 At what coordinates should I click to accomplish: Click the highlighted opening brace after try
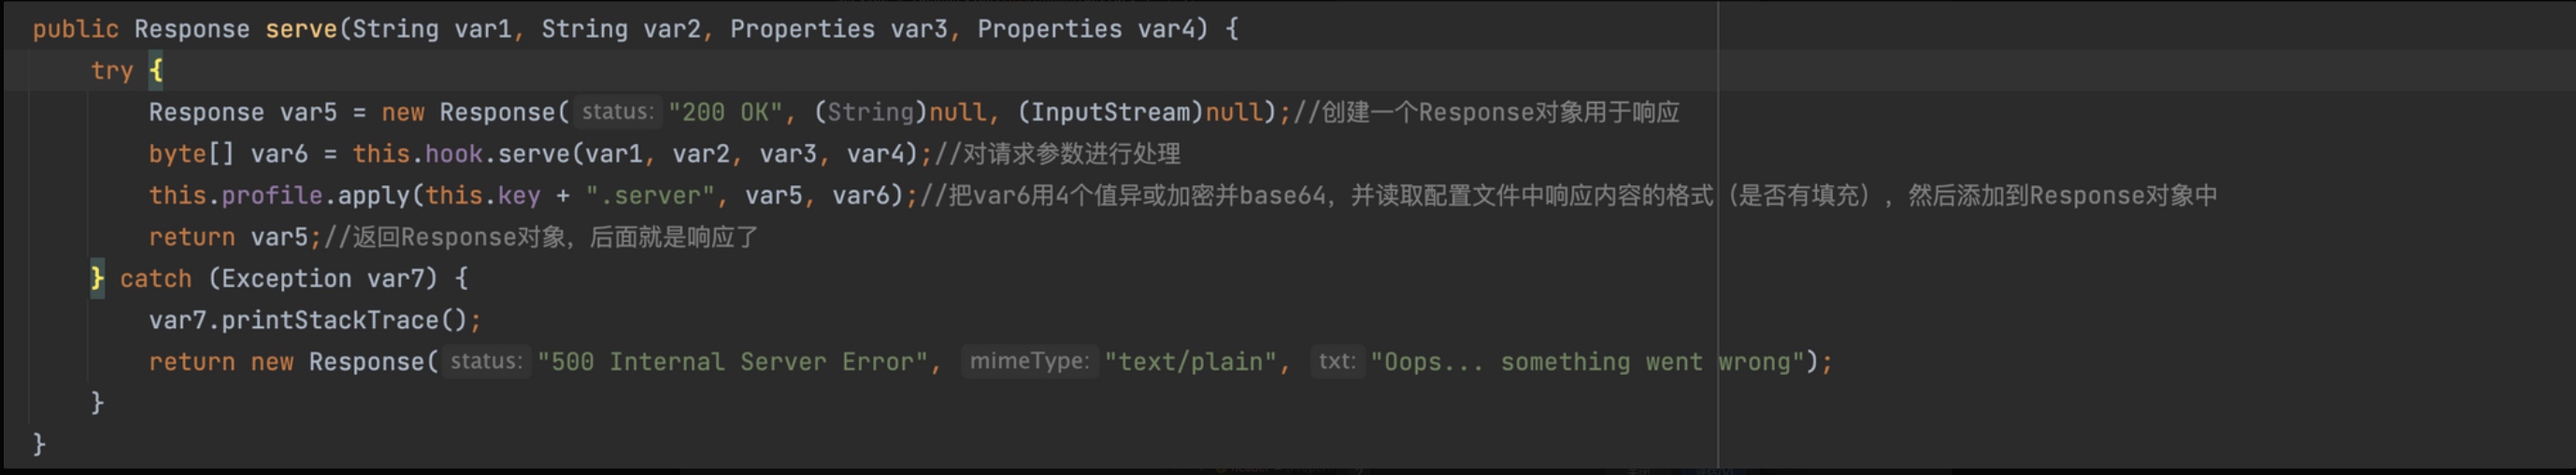coord(156,71)
